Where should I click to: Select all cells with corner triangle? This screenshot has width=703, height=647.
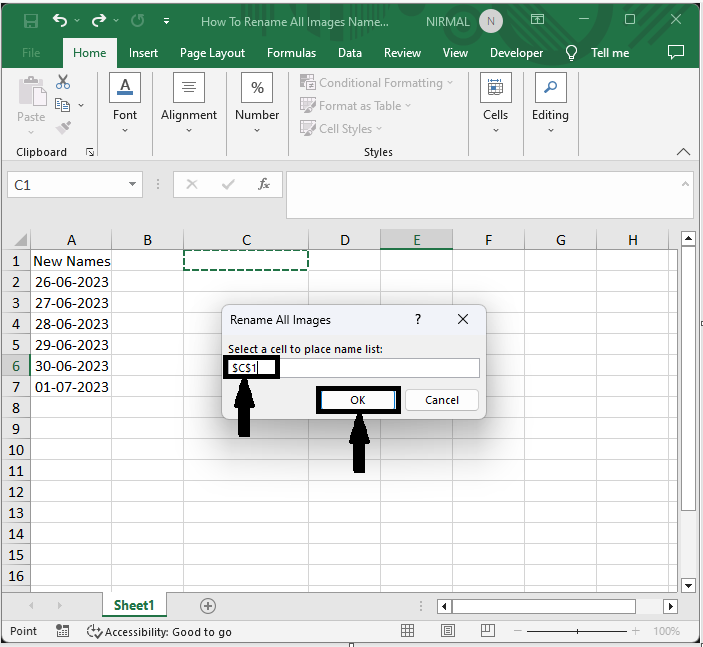click(x=21, y=239)
